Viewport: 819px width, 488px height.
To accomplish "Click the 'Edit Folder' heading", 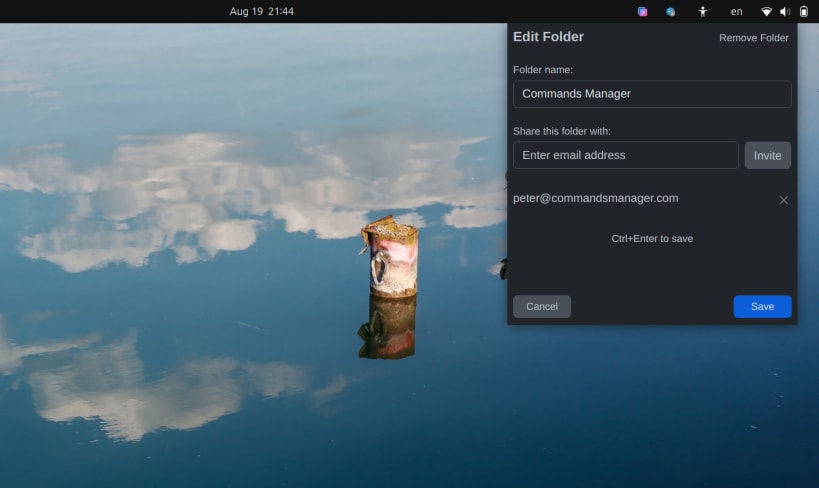I will [548, 37].
